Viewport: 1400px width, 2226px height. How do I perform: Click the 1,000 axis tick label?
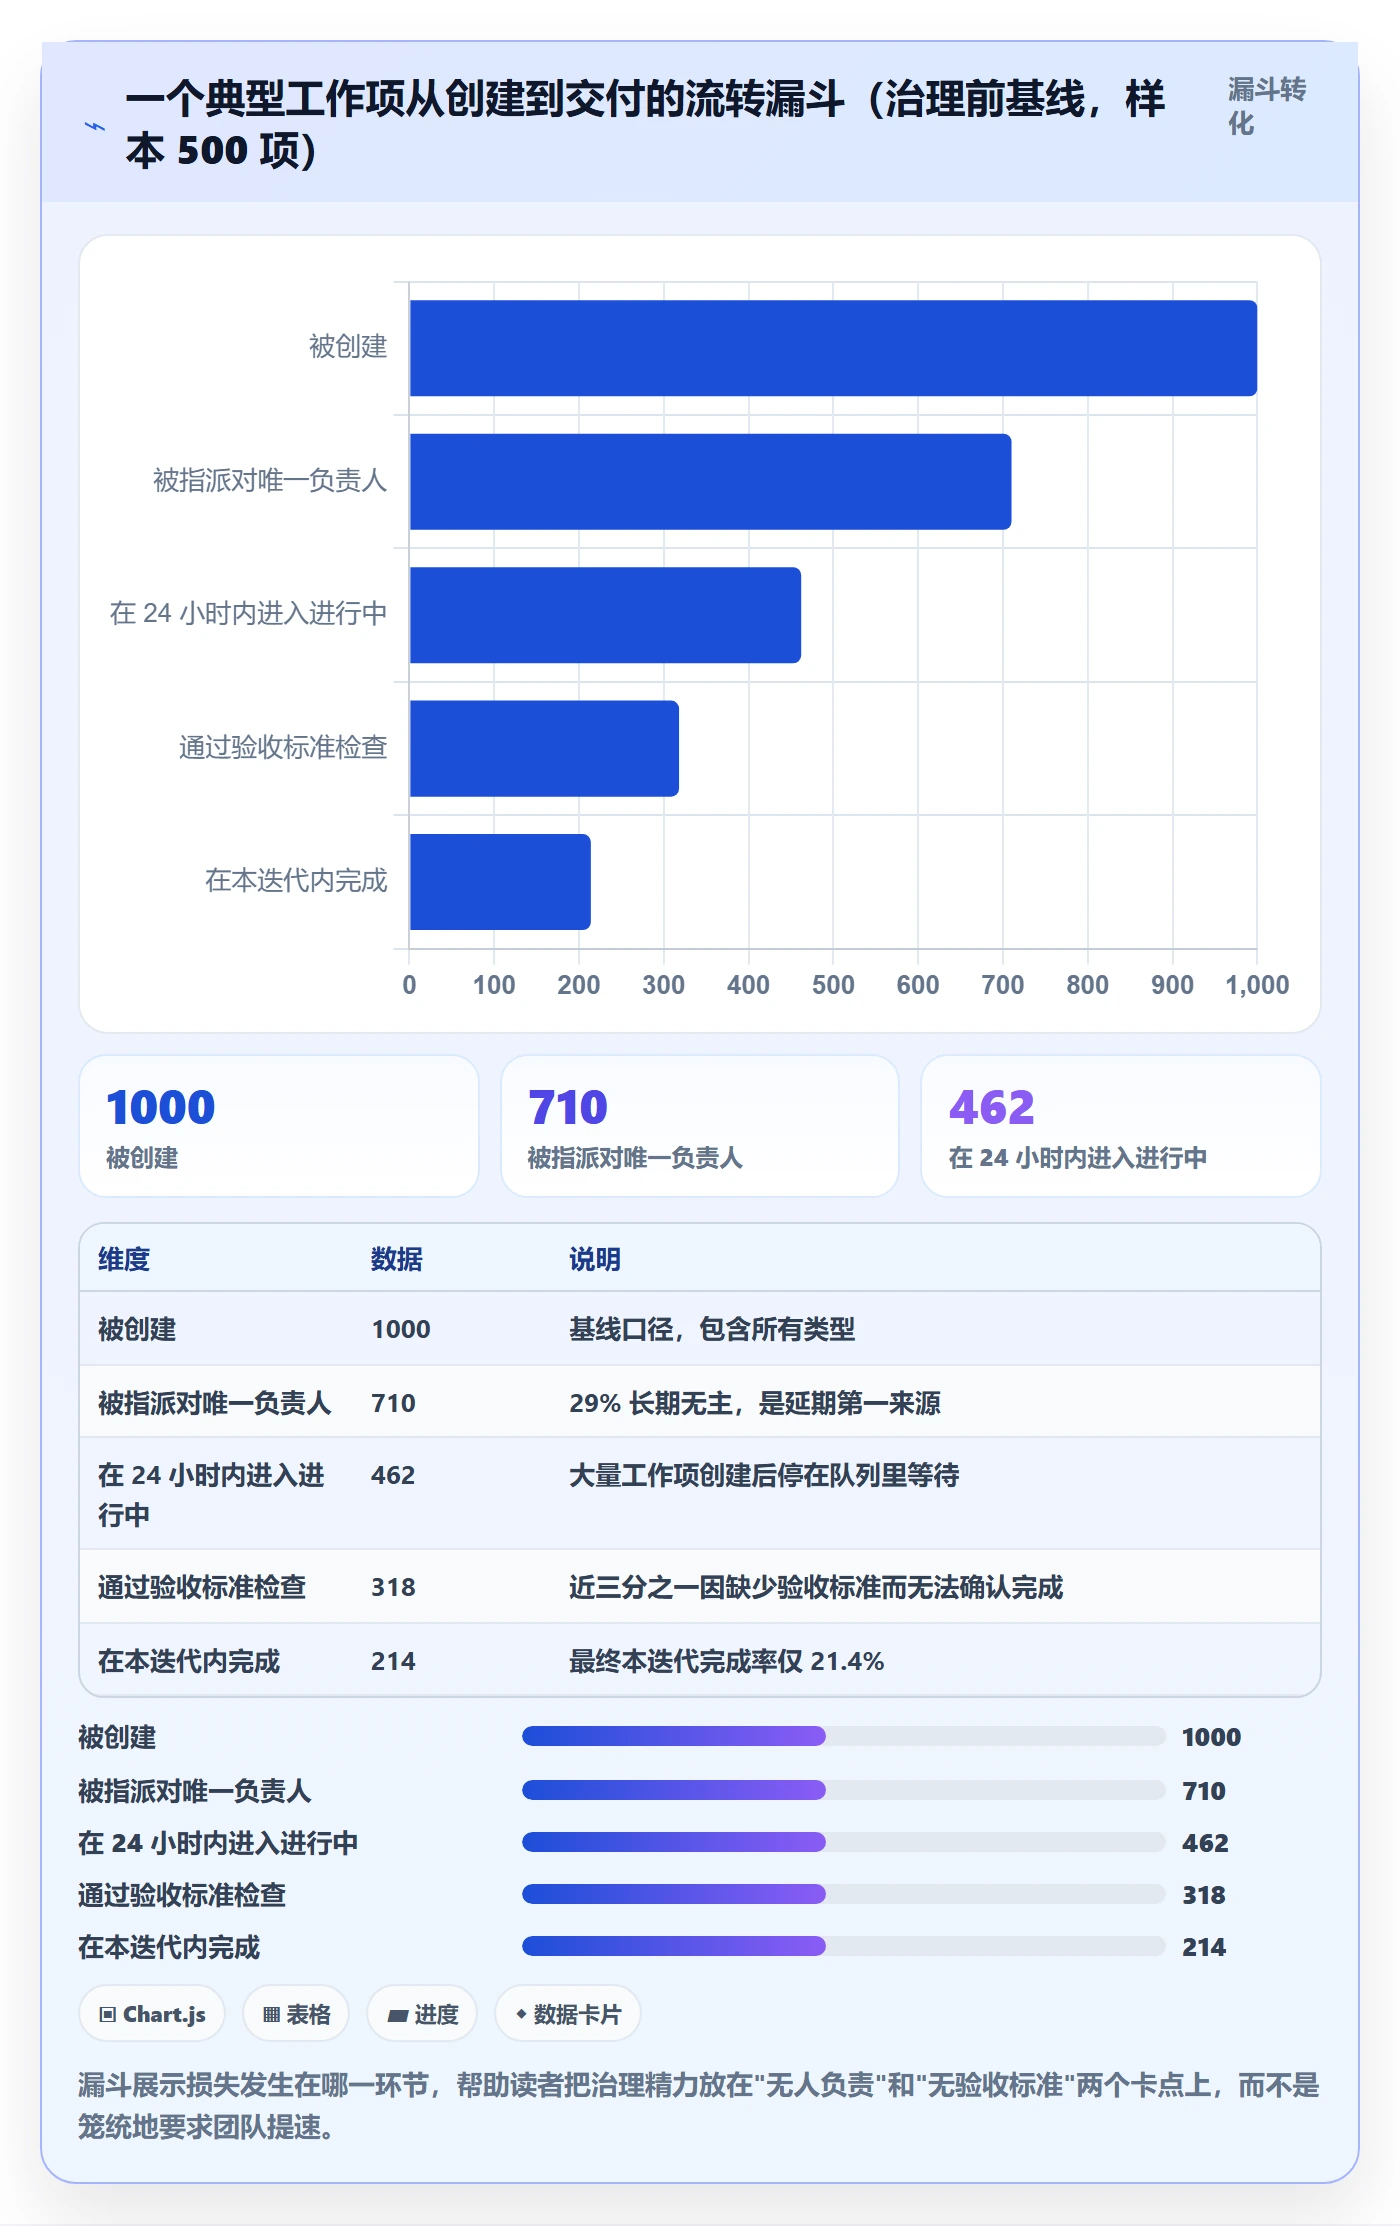pyautogui.click(x=1257, y=985)
